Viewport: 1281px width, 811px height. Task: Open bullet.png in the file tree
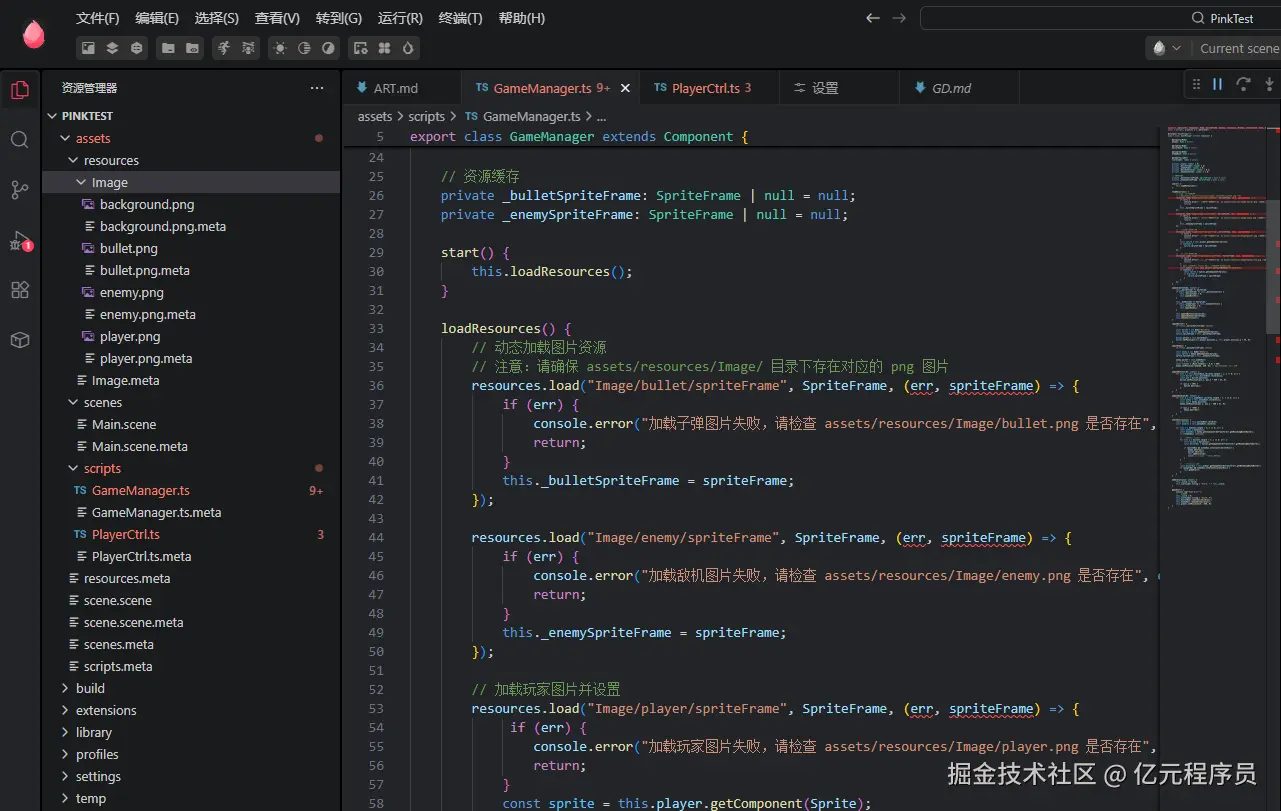[128, 249]
